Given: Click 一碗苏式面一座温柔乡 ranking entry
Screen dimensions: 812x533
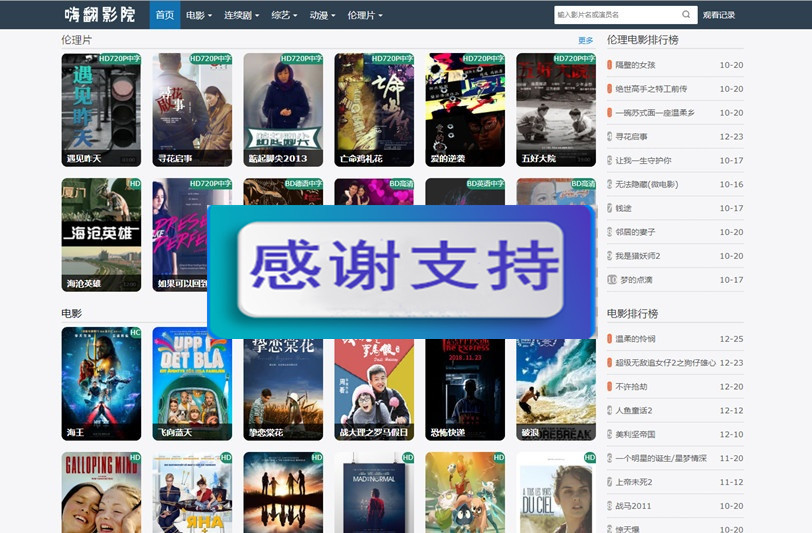Looking at the screenshot, I should point(655,113).
